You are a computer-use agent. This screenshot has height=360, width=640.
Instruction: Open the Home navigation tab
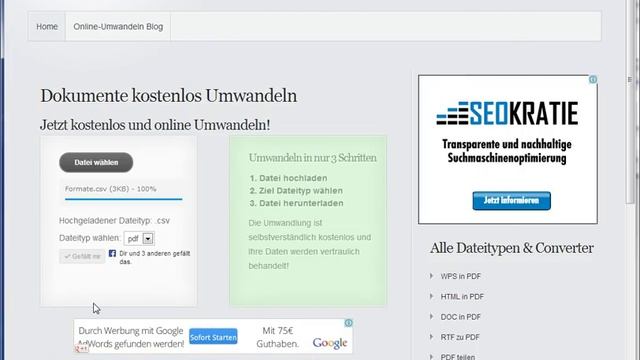click(47, 27)
